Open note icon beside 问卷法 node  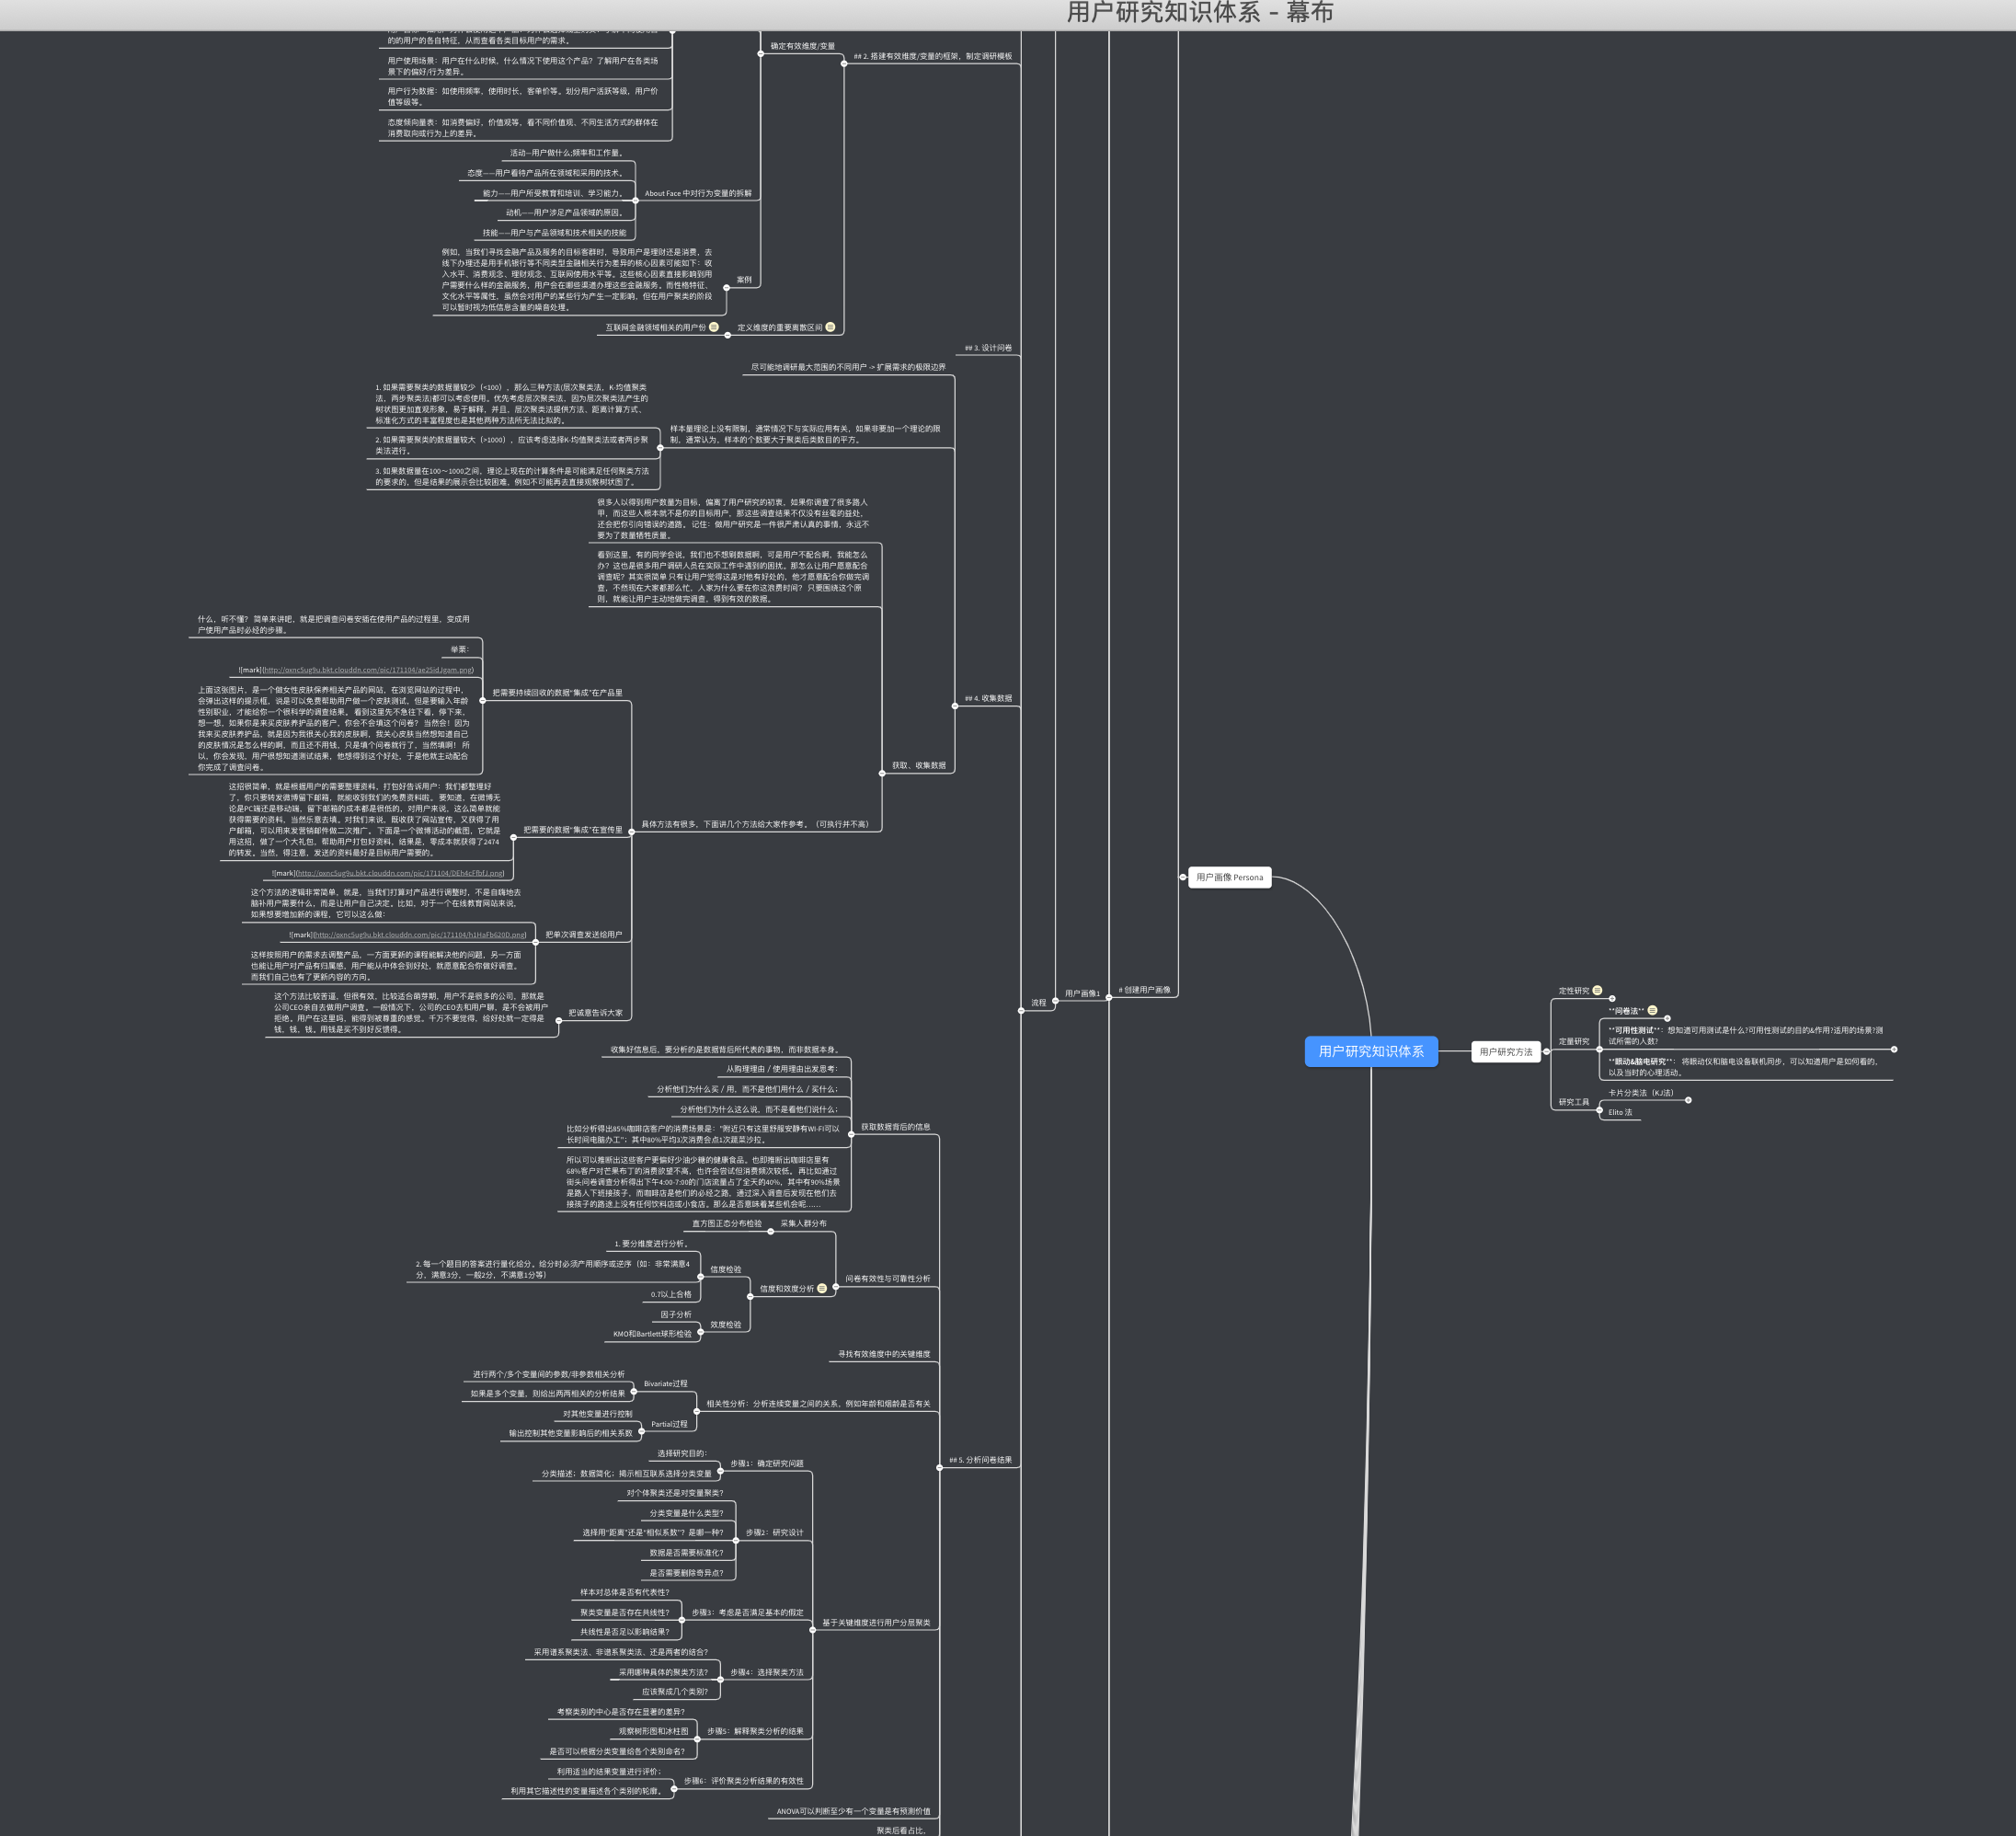pyautogui.click(x=1652, y=1011)
